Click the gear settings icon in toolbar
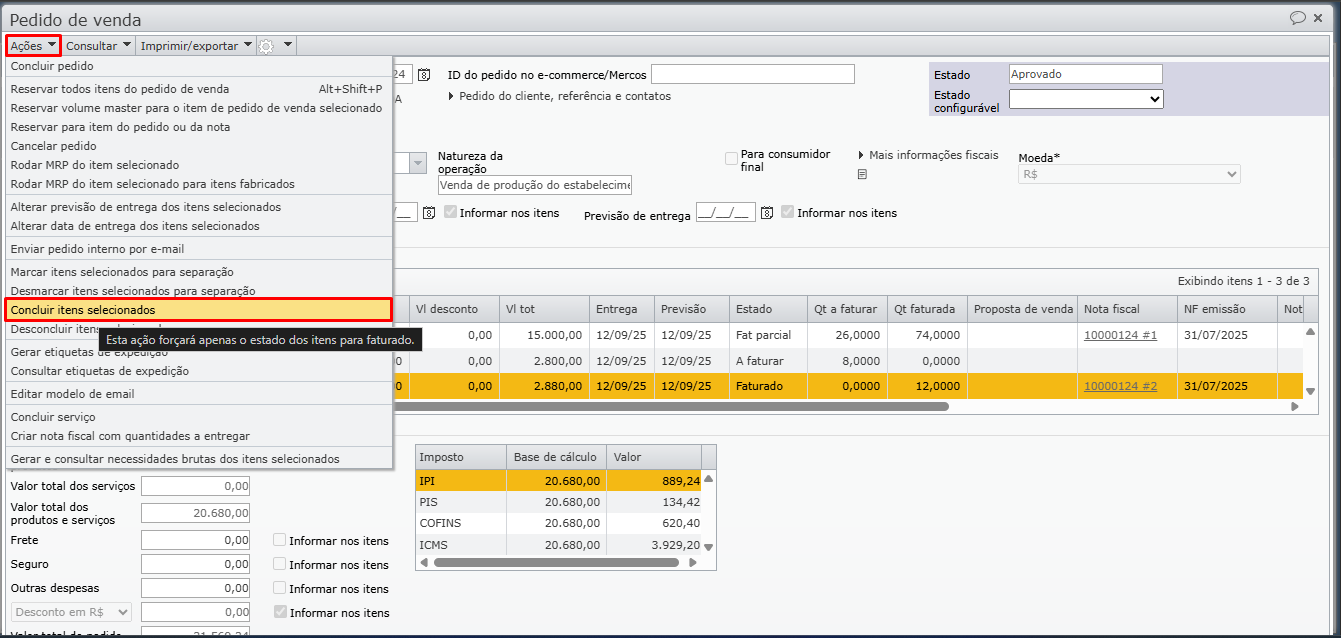 (265, 46)
